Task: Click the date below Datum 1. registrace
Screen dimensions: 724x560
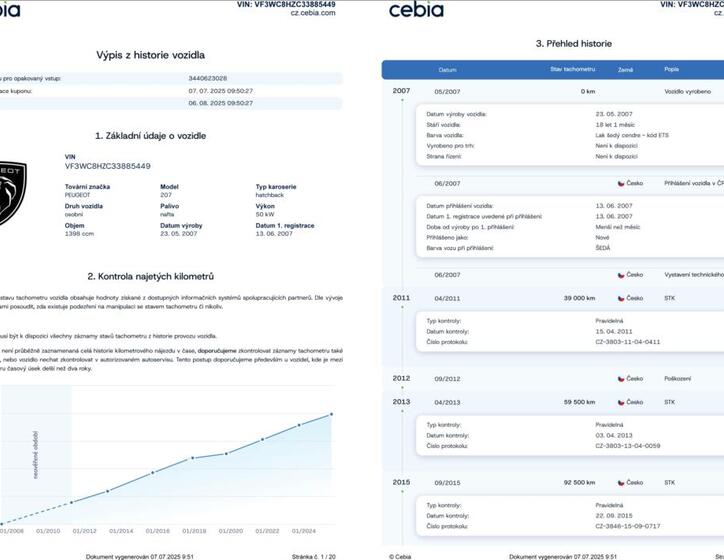Action: coord(274,234)
